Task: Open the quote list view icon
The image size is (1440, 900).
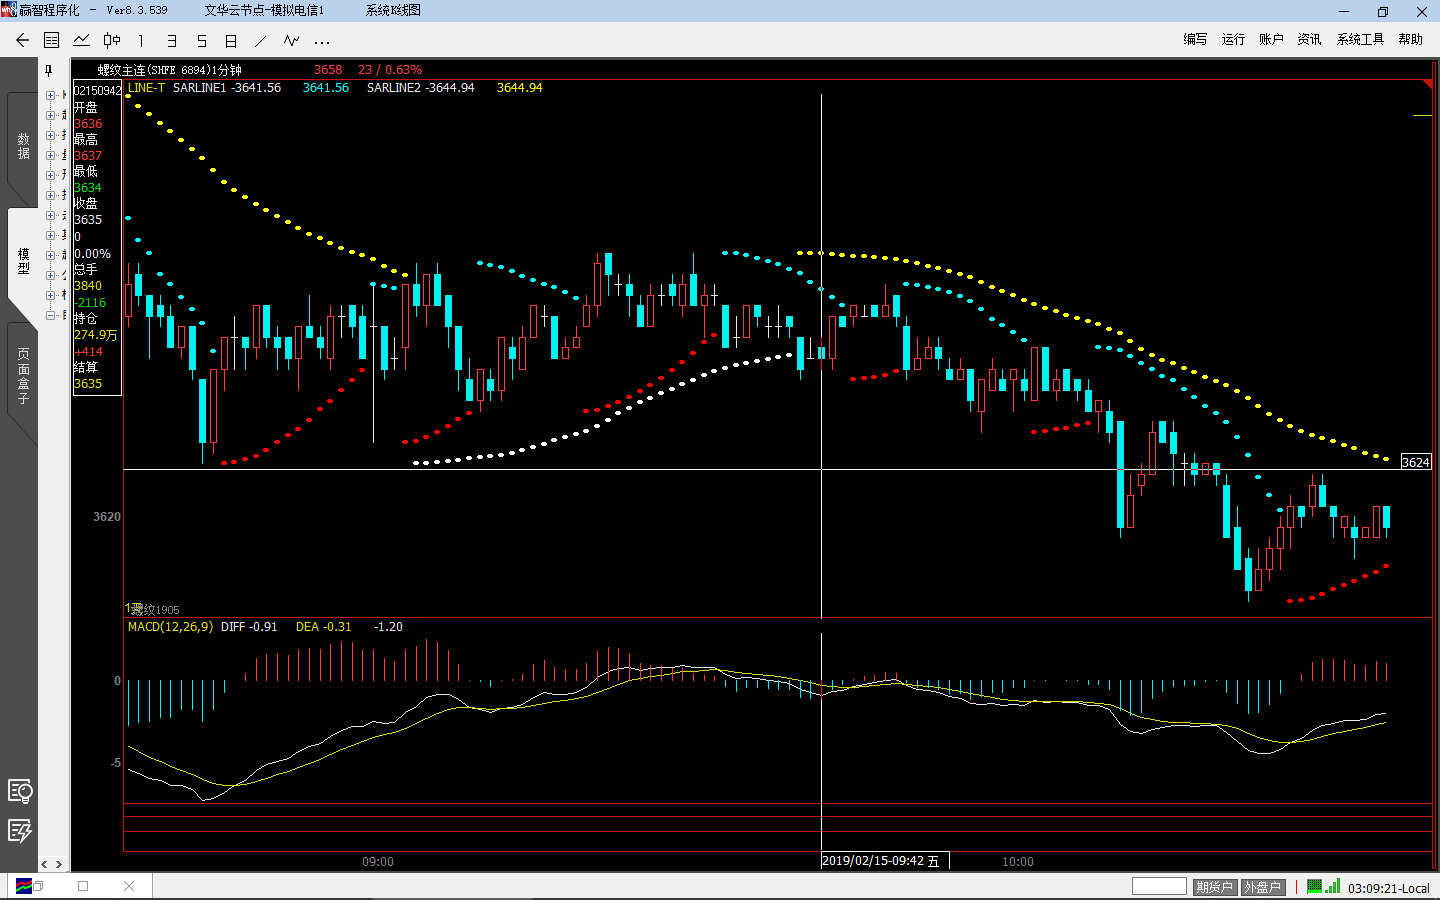Action: [52, 41]
